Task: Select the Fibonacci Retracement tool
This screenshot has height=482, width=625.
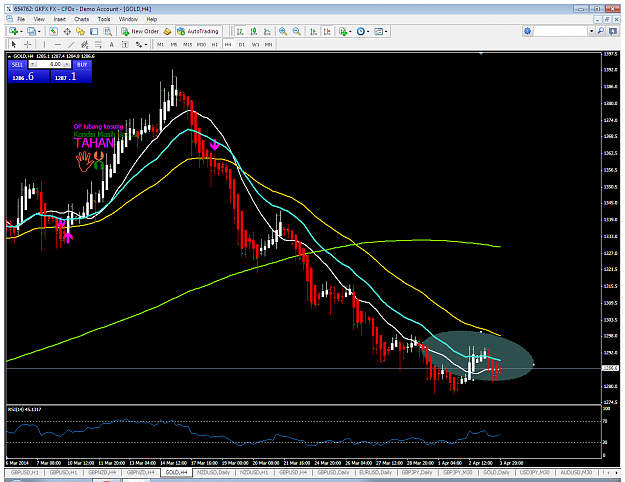Action: click(98, 45)
